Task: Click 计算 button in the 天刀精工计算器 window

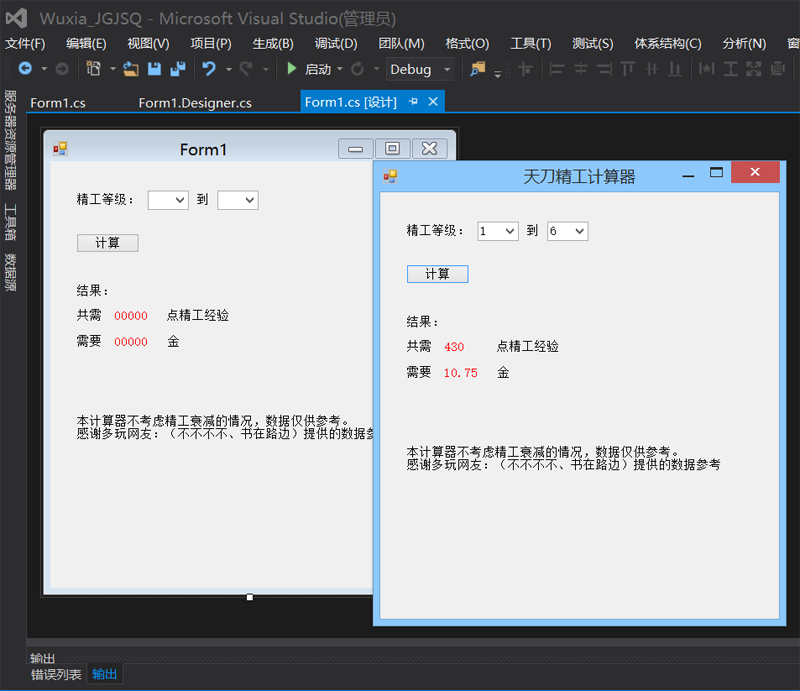Action: pos(437,274)
